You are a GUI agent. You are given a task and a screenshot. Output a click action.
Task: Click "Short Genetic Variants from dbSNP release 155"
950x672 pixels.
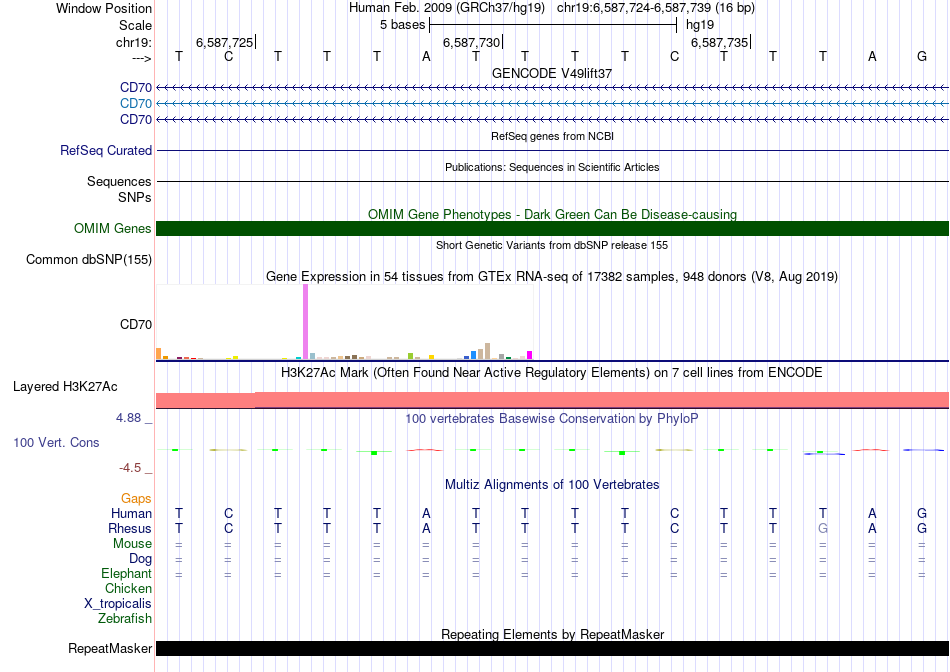click(x=552, y=245)
